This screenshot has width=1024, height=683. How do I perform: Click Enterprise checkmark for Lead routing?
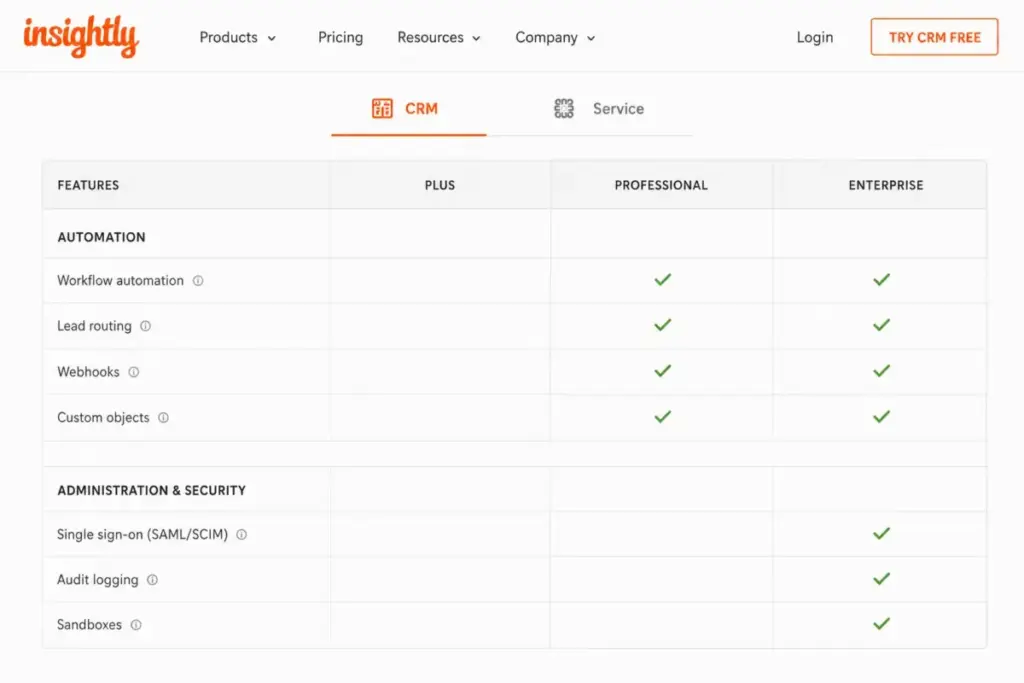point(882,325)
